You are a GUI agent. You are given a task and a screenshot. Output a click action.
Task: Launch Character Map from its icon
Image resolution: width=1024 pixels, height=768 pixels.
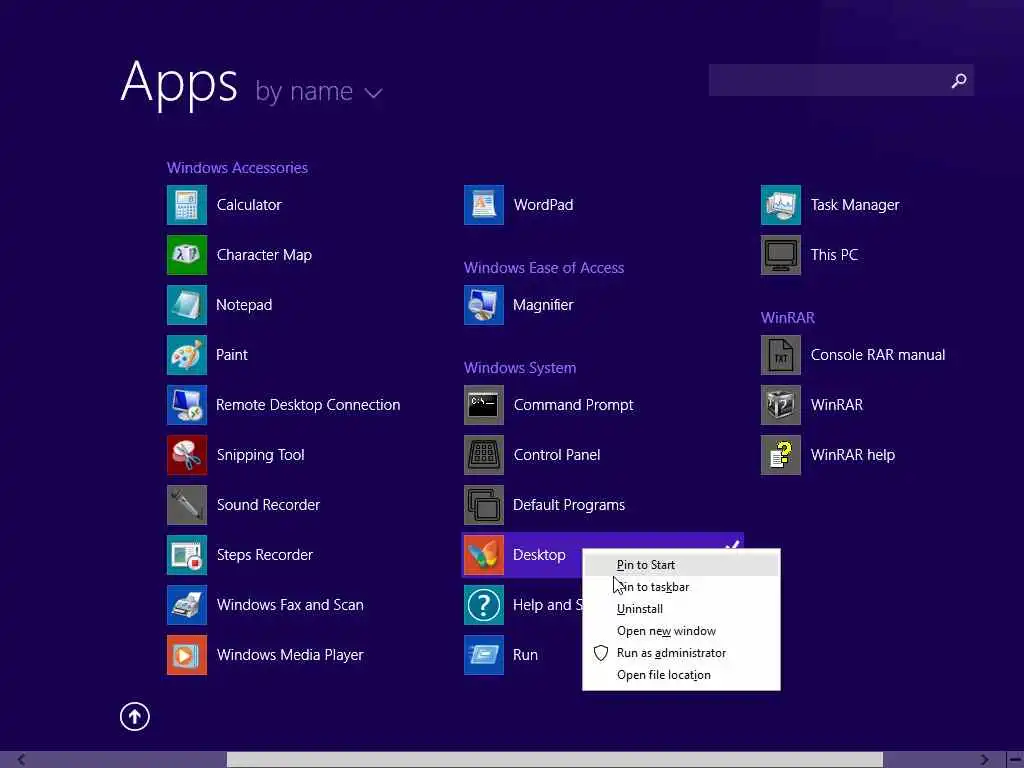187,255
